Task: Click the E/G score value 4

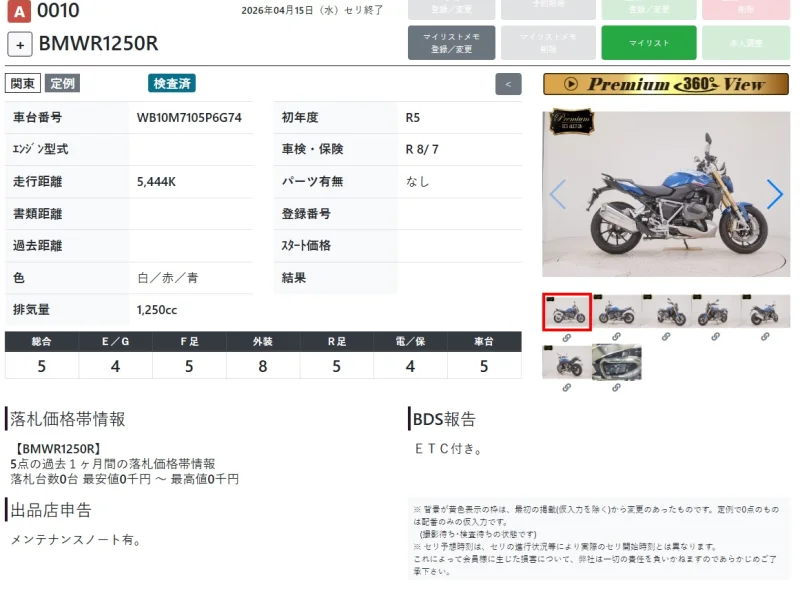Action: click(115, 366)
